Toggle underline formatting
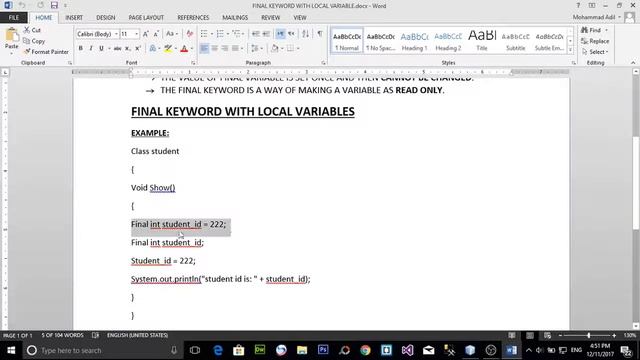The width and height of the screenshot is (640, 360). point(101,48)
